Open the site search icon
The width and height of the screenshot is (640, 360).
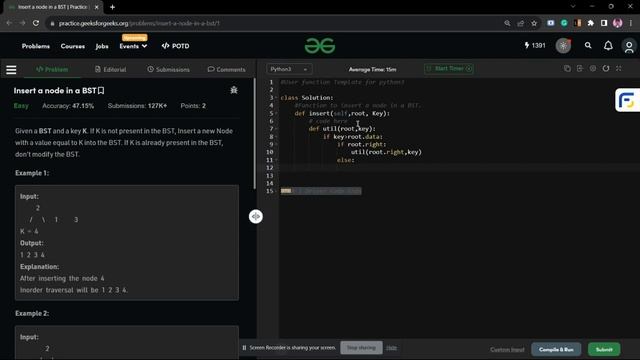click(x=588, y=45)
